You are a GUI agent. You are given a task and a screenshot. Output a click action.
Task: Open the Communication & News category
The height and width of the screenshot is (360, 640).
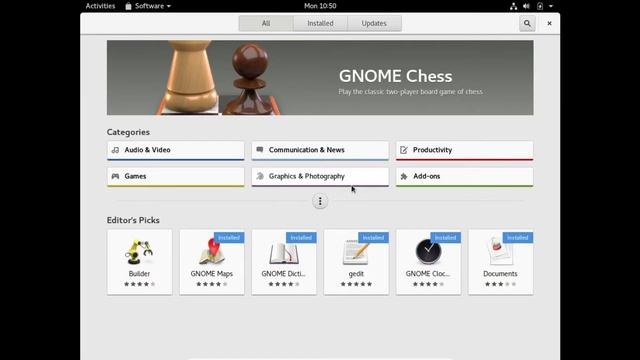pos(320,151)
